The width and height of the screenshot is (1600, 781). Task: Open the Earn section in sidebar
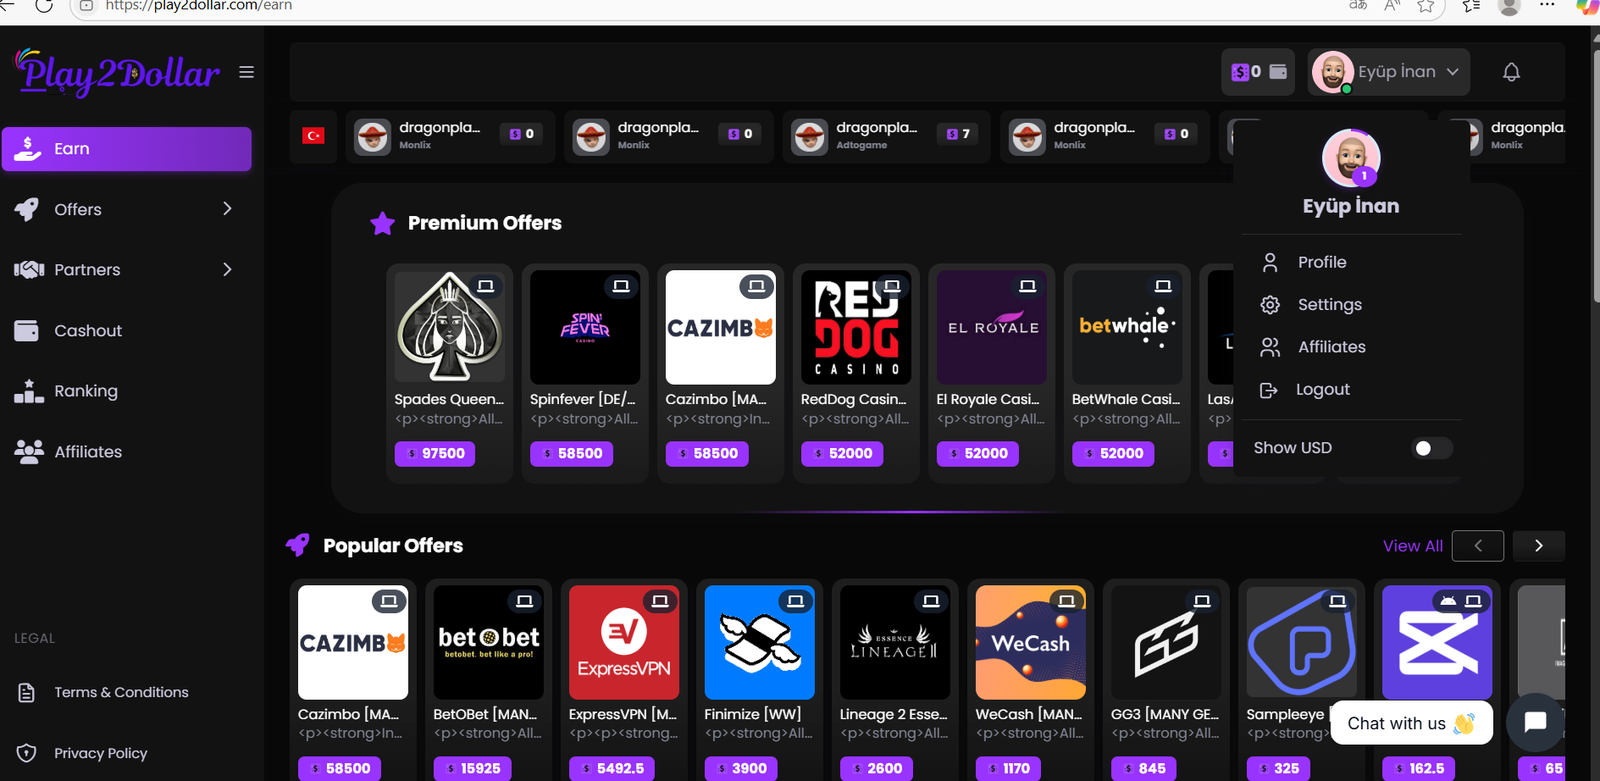pos(126,149)
